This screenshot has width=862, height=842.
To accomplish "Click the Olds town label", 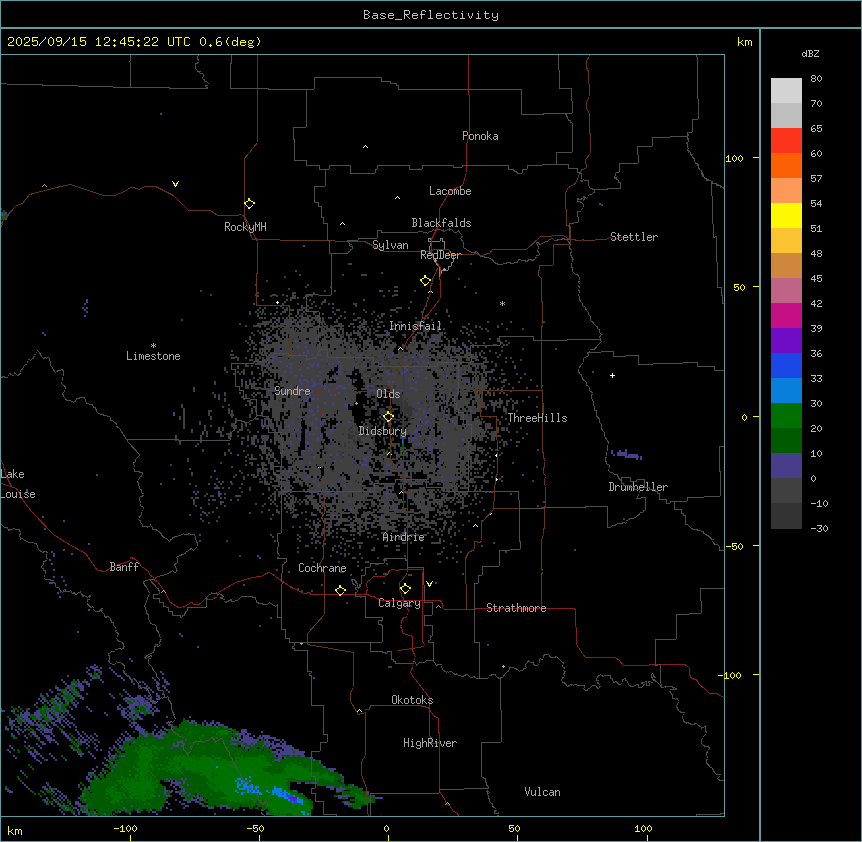I will [x=388, y=394].
